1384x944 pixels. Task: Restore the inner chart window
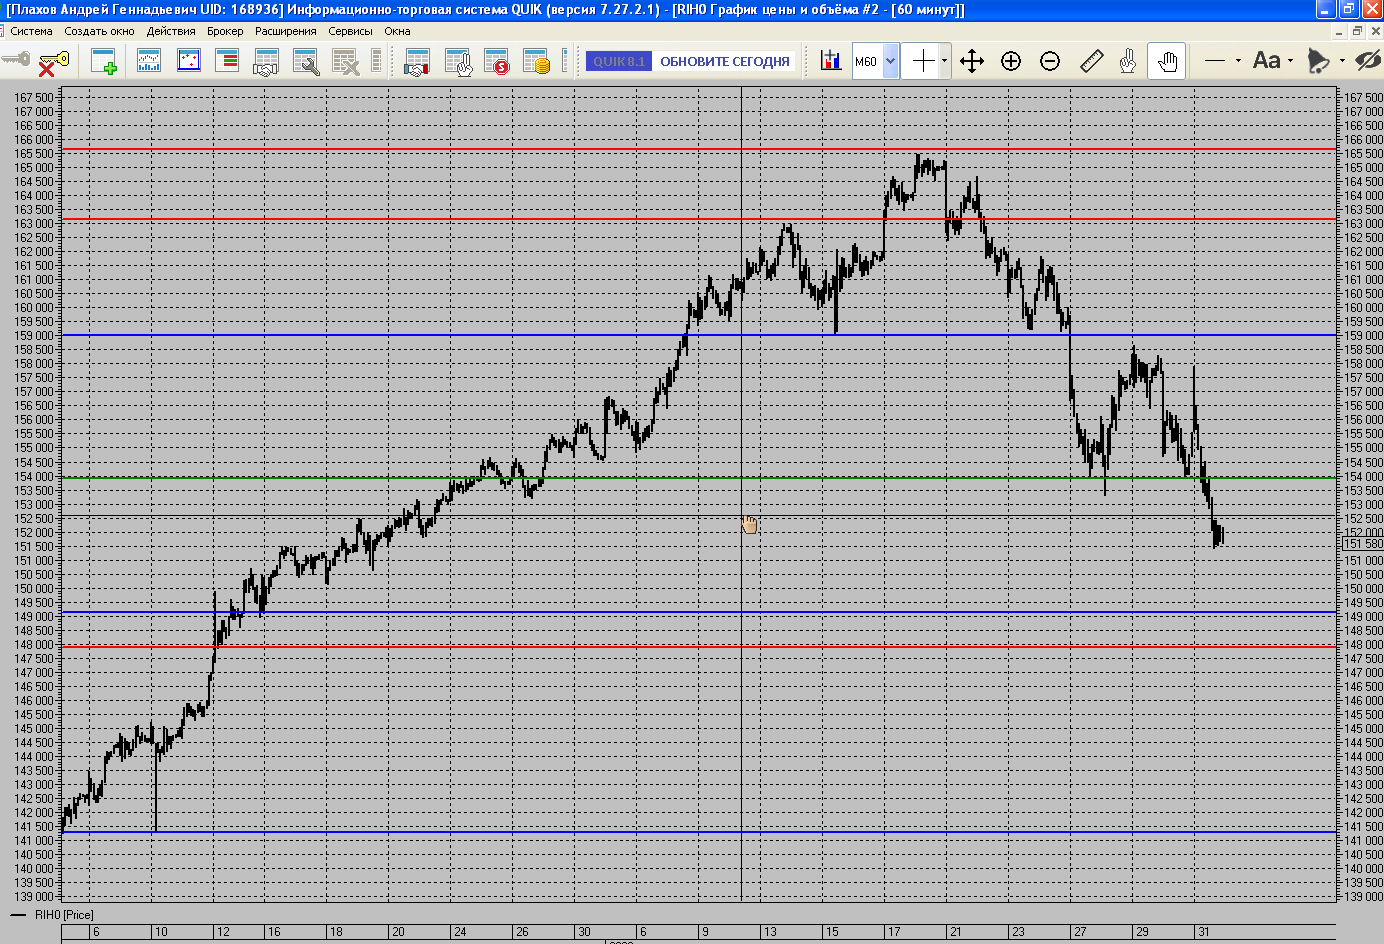(1357, 31)
